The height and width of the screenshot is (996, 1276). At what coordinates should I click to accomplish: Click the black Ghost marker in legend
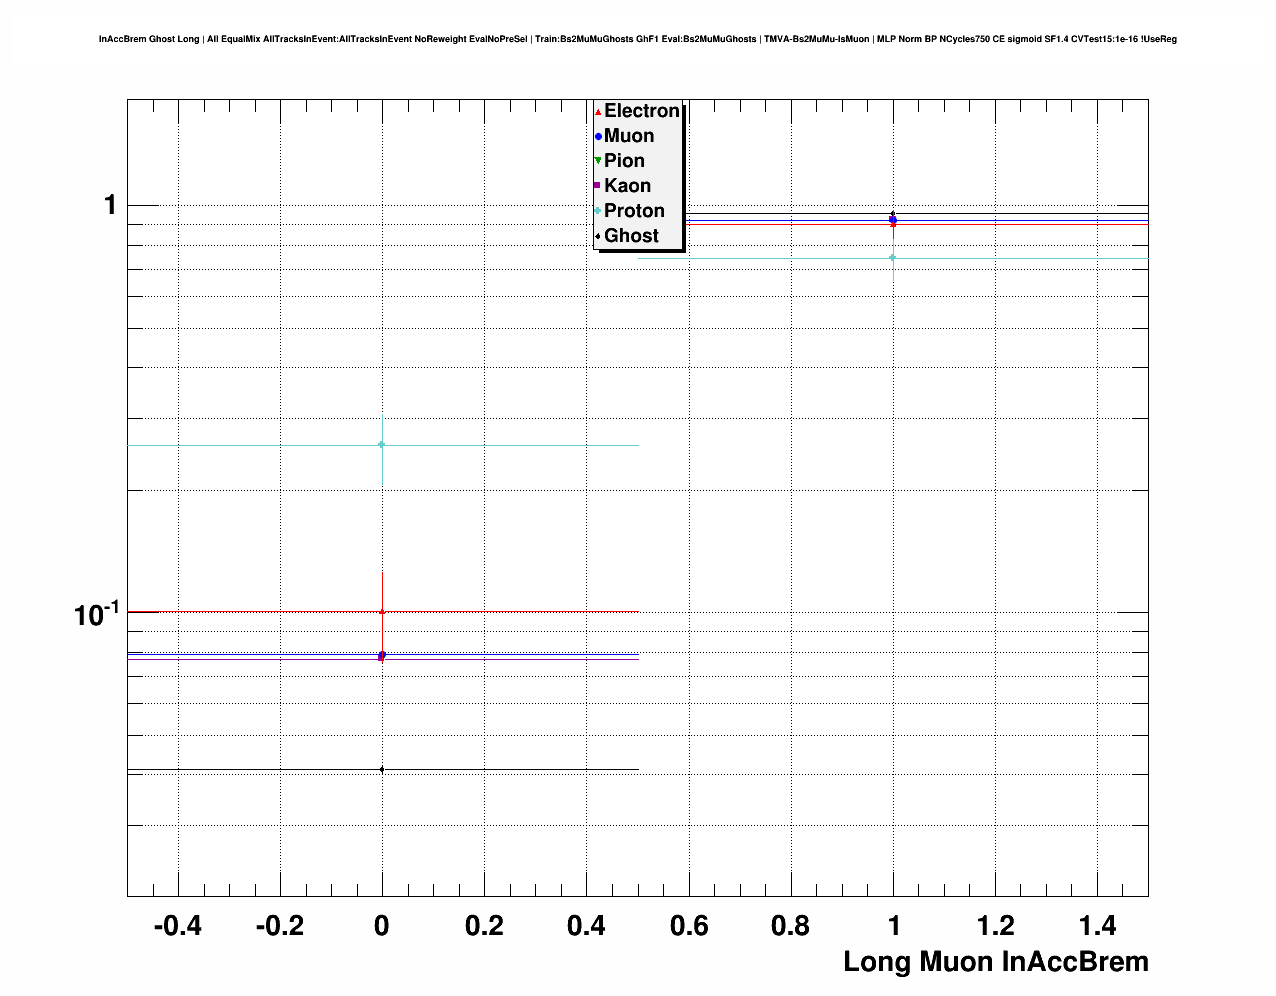pyautogui.click(x=598, y=236)
